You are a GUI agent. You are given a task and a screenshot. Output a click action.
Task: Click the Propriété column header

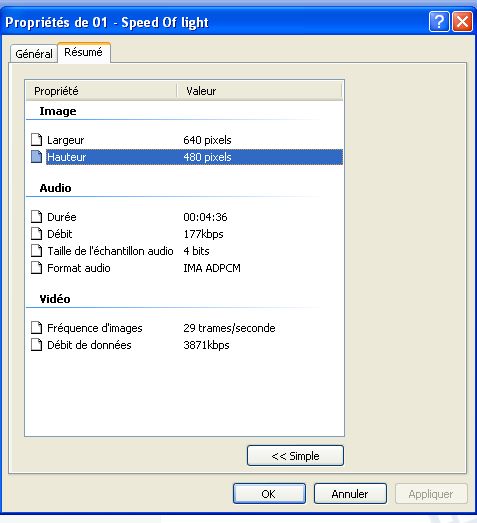coord(101,91)
